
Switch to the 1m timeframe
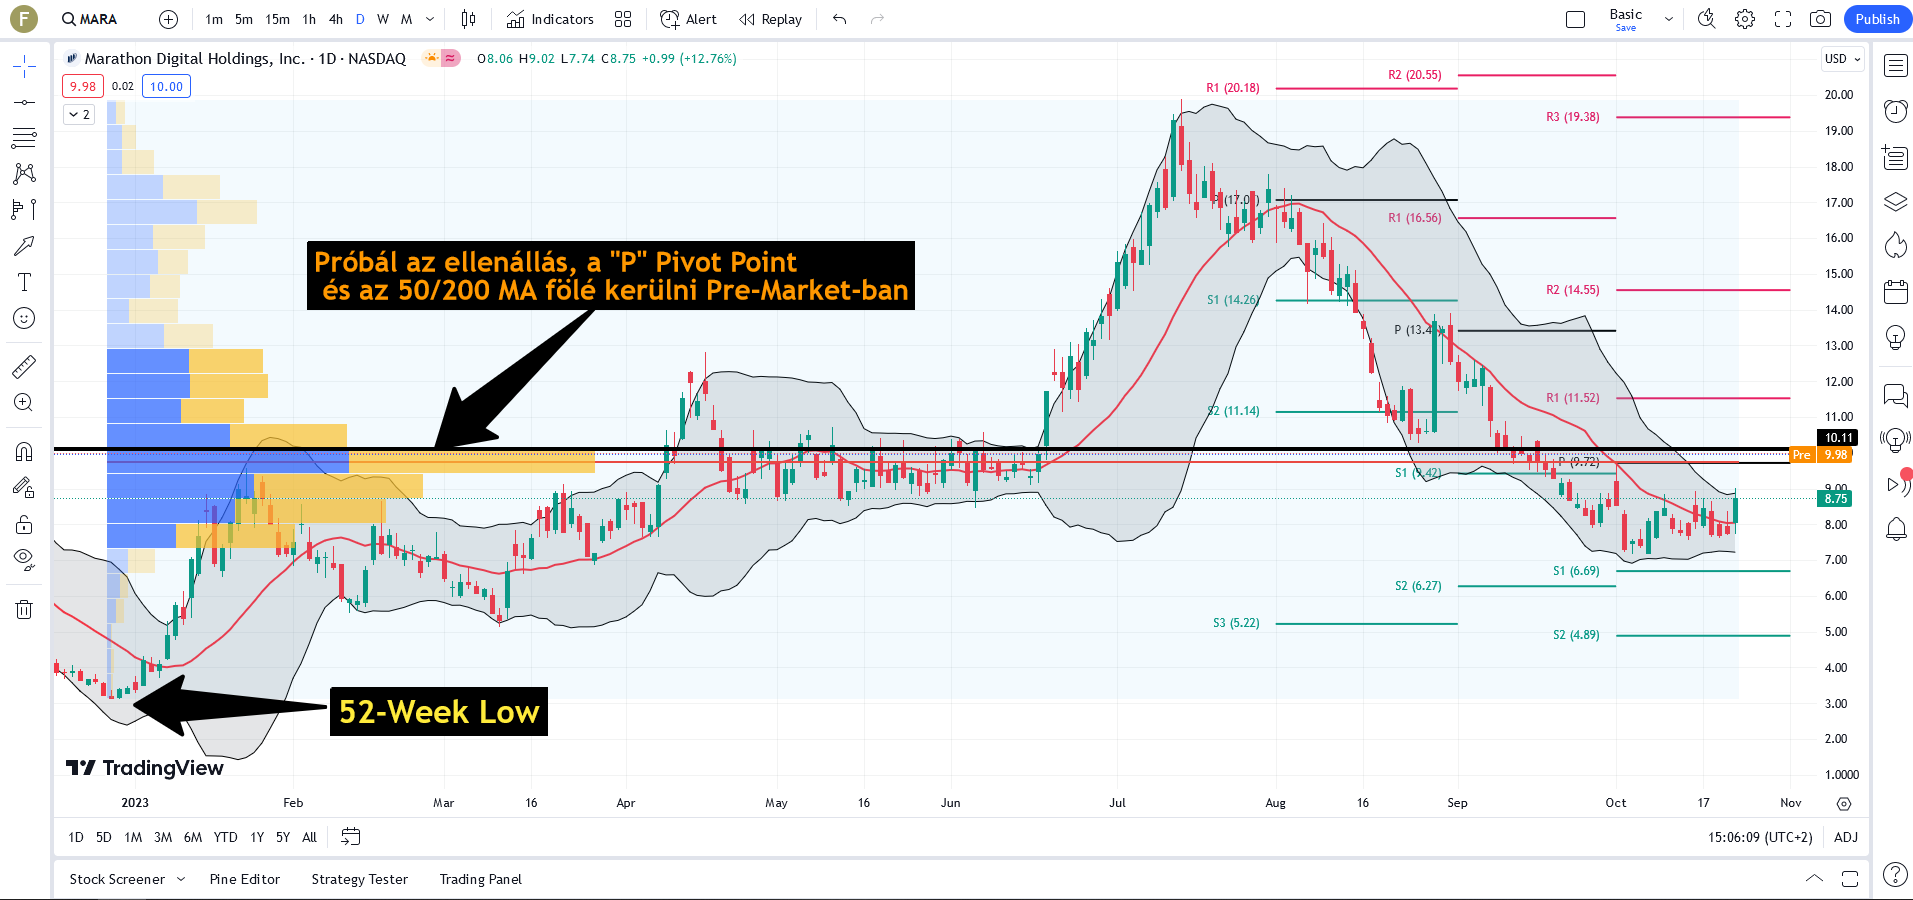tap(214, 19)
